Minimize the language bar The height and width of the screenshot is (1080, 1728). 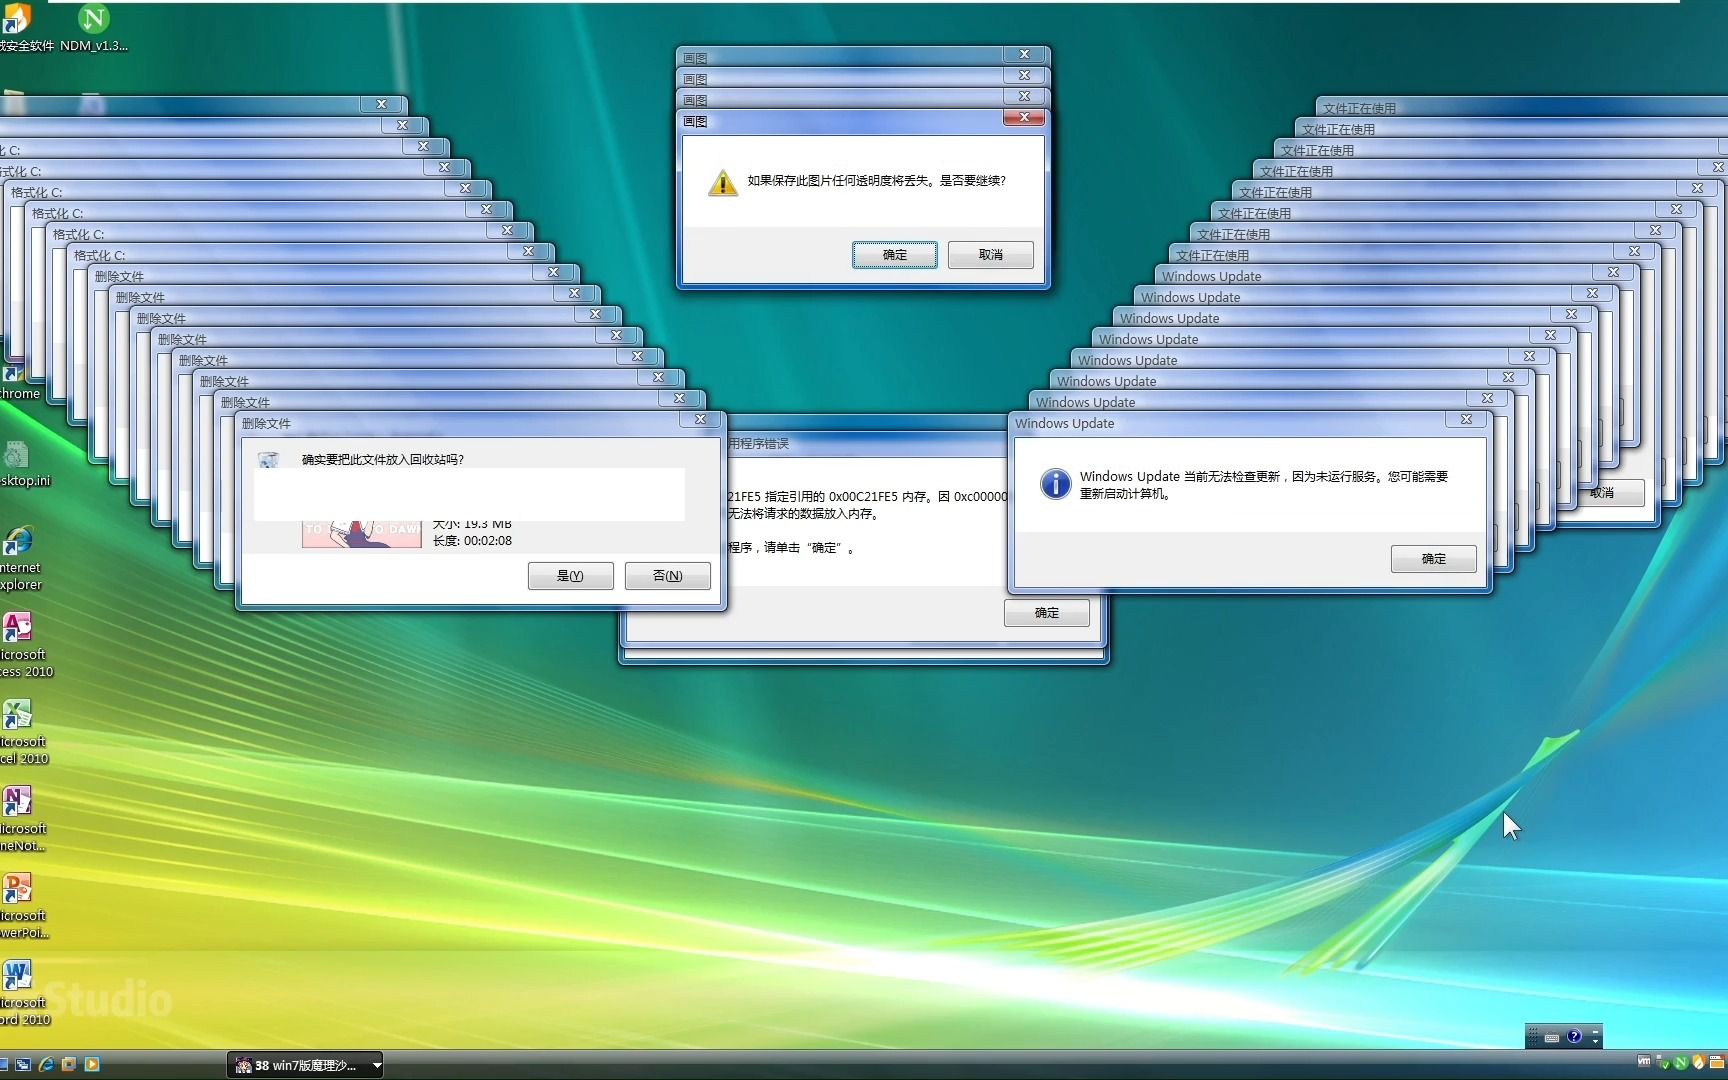pos(1596,1031)
